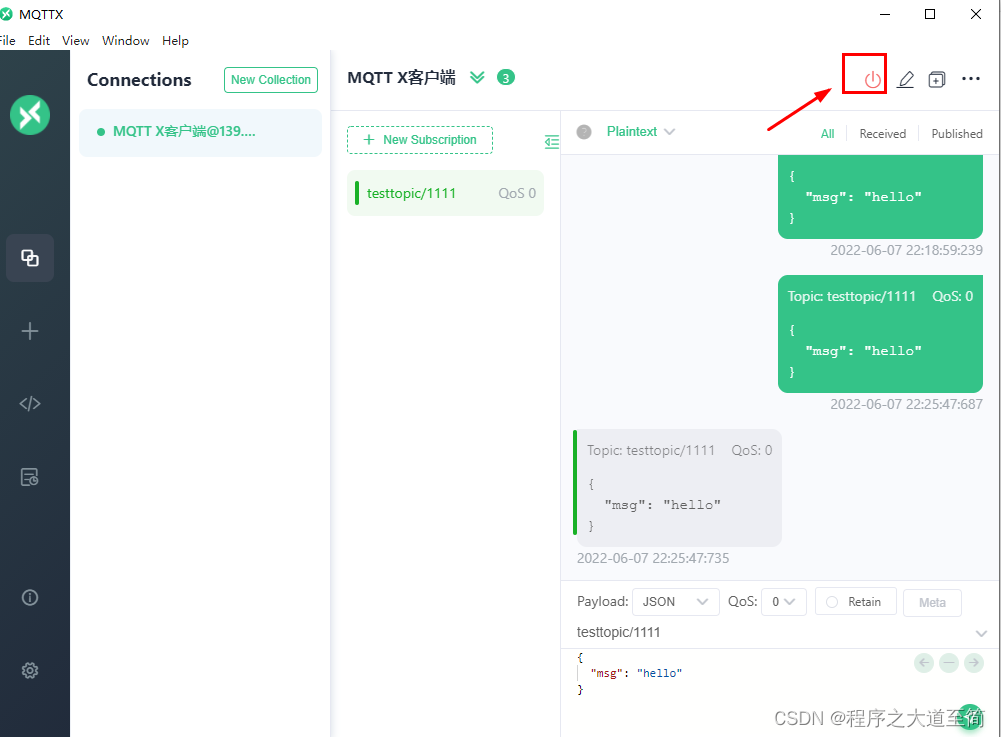Collapse the subscription list panel icon

pos(552,141)
